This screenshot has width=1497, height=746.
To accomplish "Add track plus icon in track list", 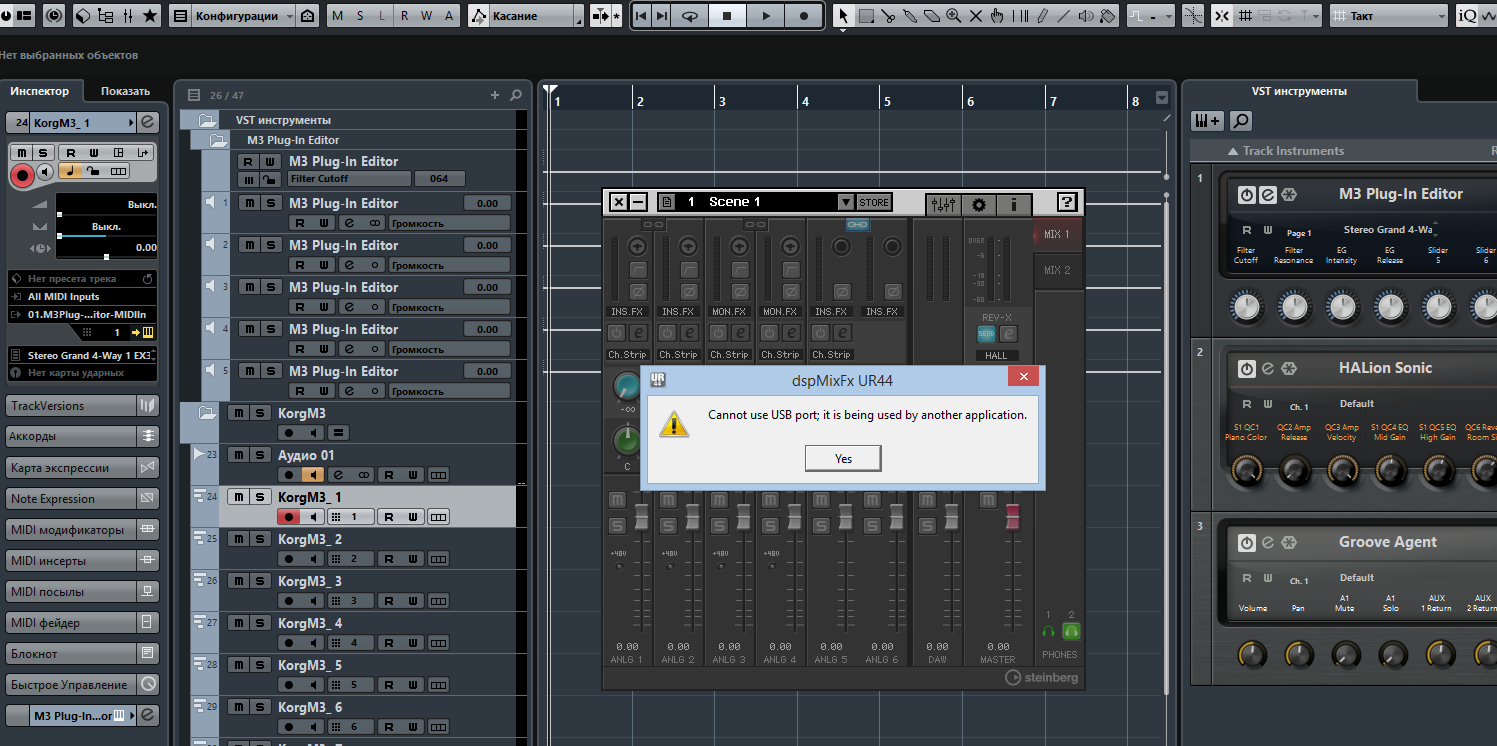I will point(494,95).
